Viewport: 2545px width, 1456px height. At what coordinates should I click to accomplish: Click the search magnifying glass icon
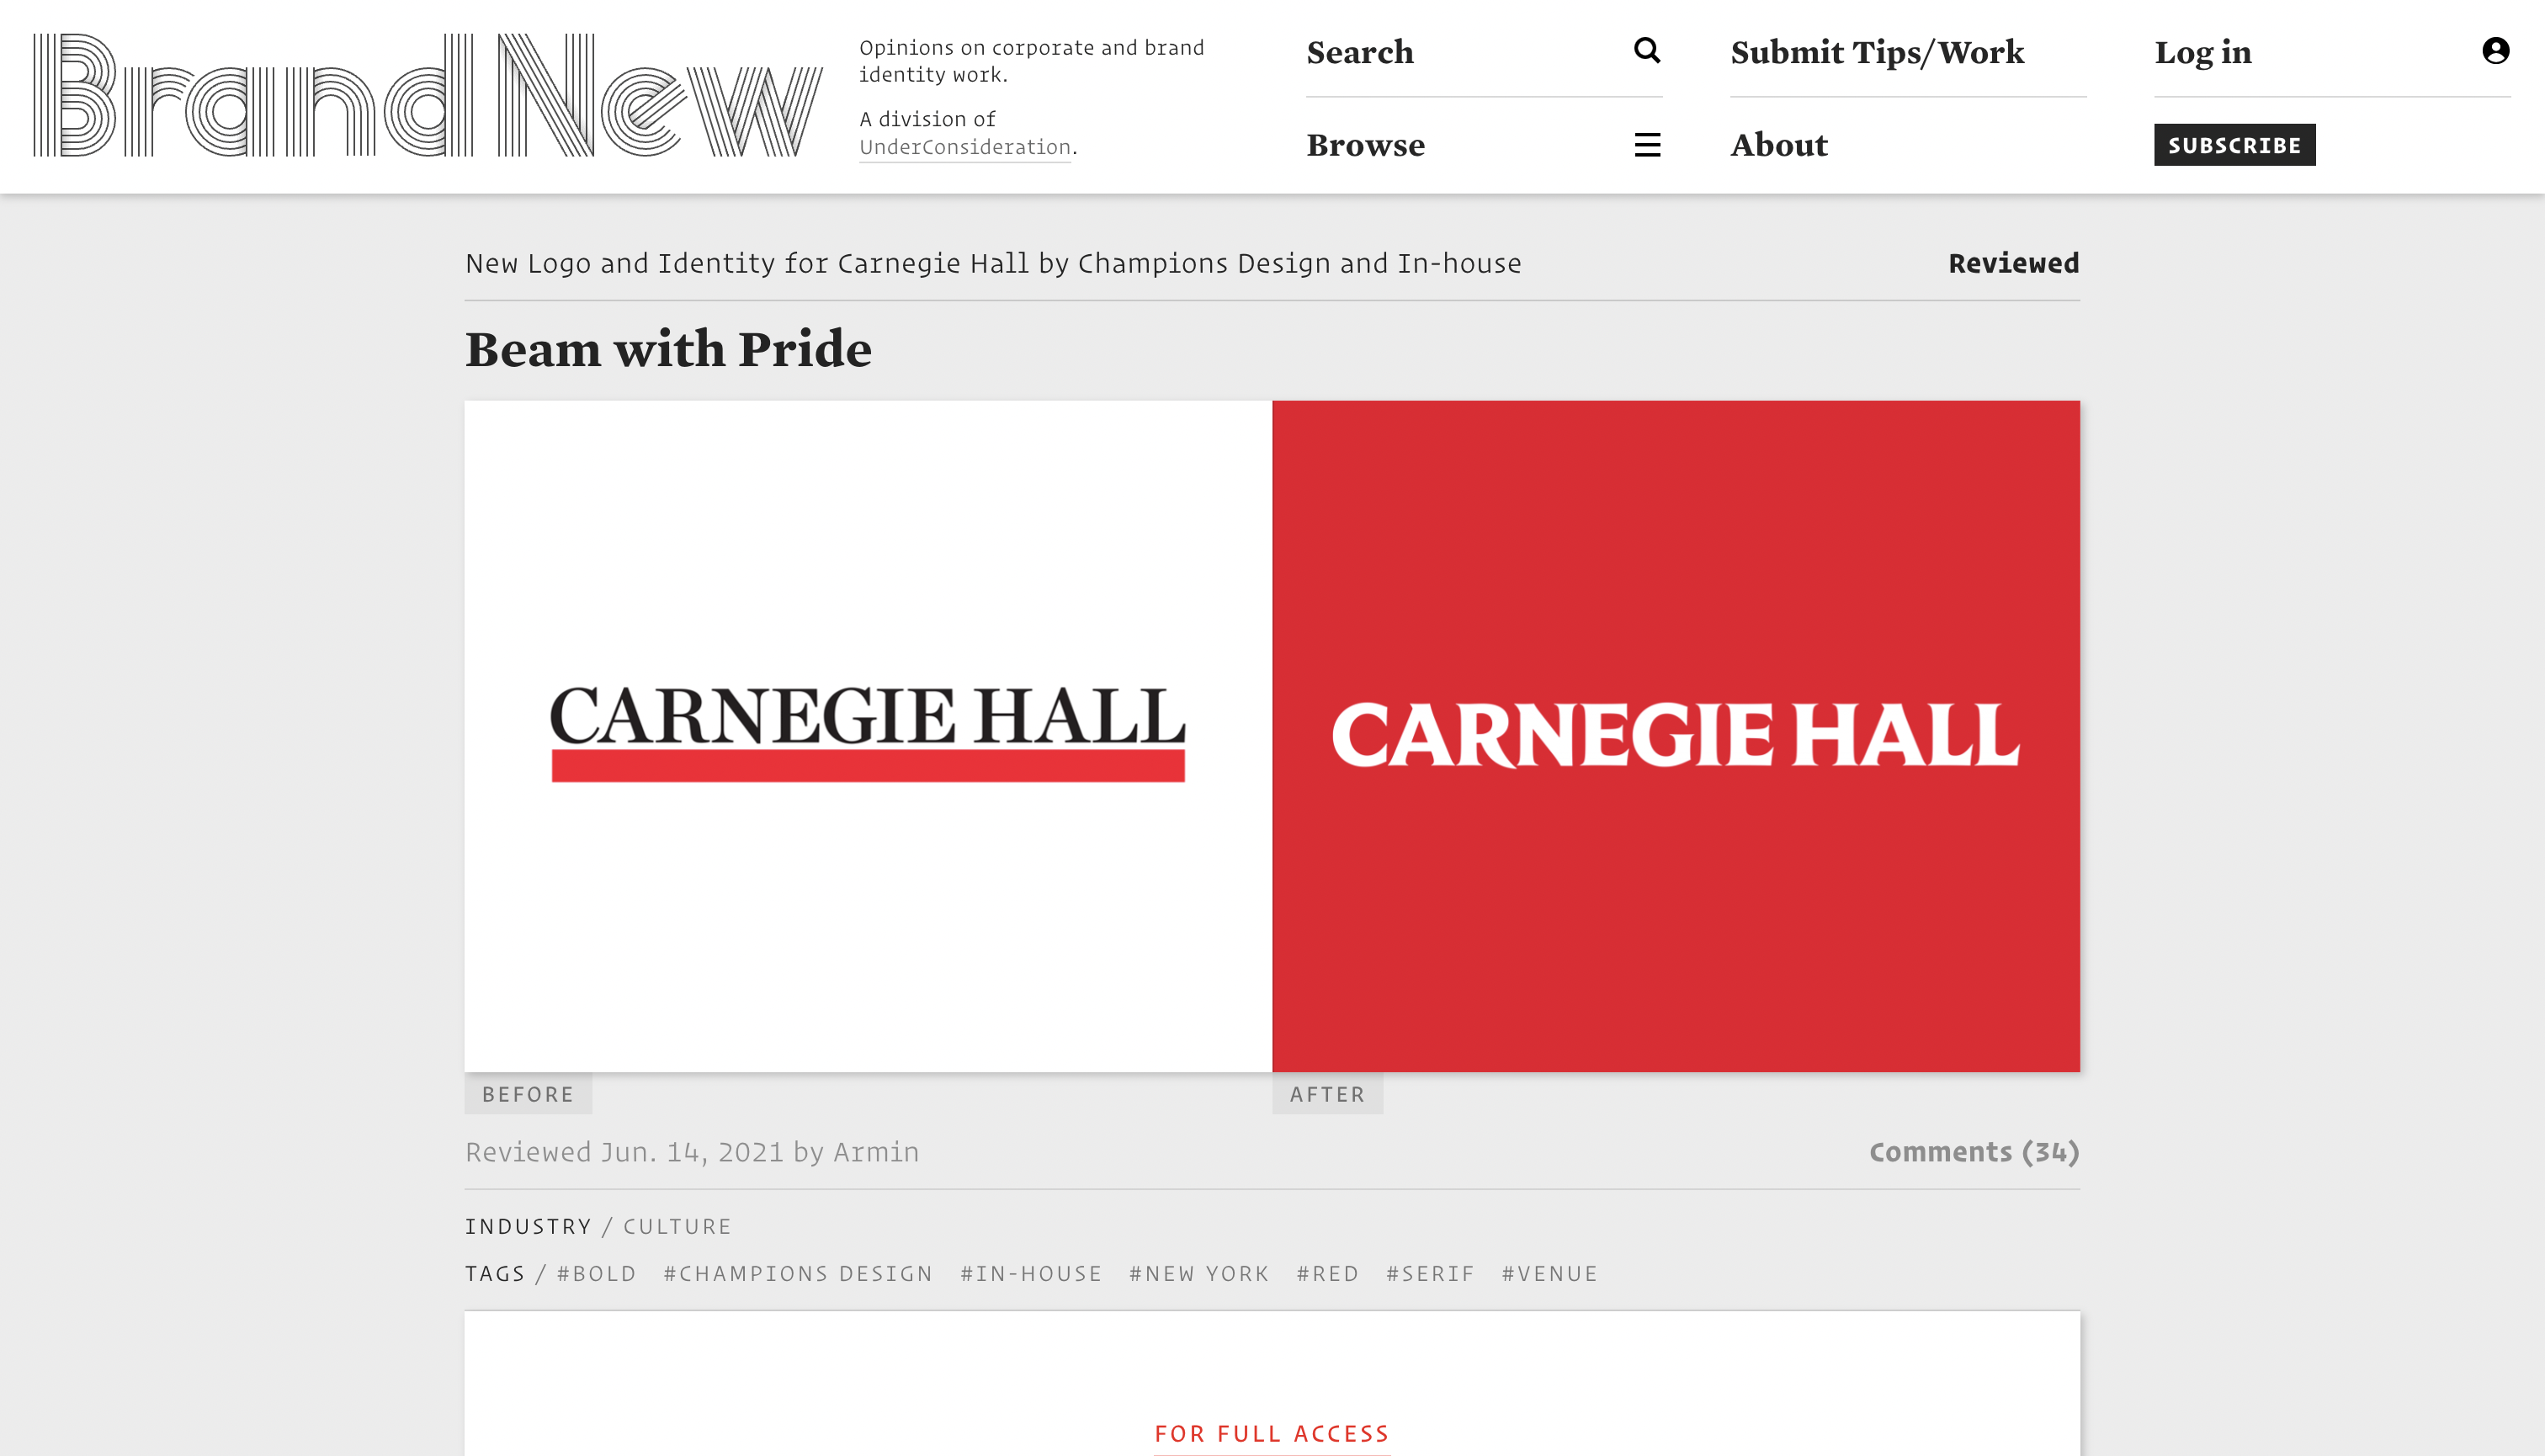click(x=1646, y=50)
